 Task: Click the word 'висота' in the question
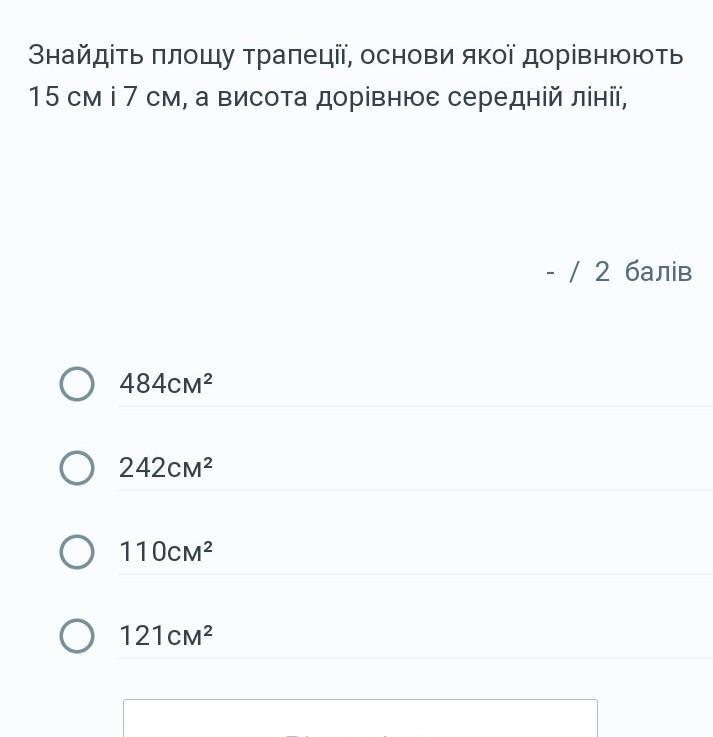tap(263, 98)
